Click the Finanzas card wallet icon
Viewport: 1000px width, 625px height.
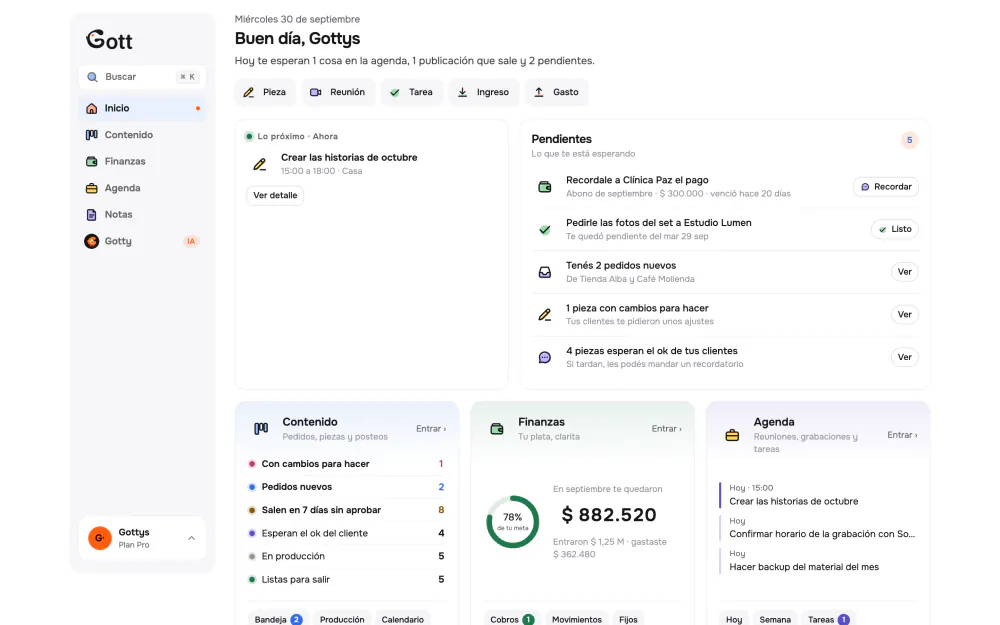[x=497, y=429]
